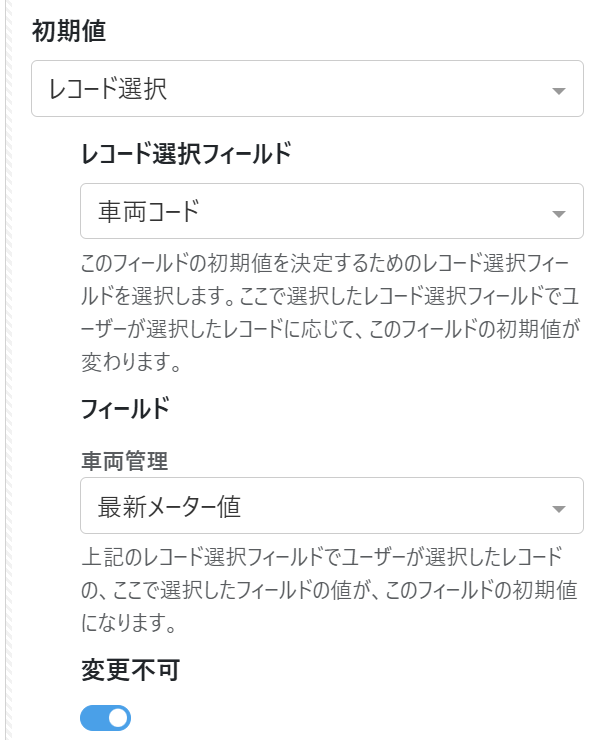
Task: Click the white knob of the blue toggle
Action: pos(118,717)
